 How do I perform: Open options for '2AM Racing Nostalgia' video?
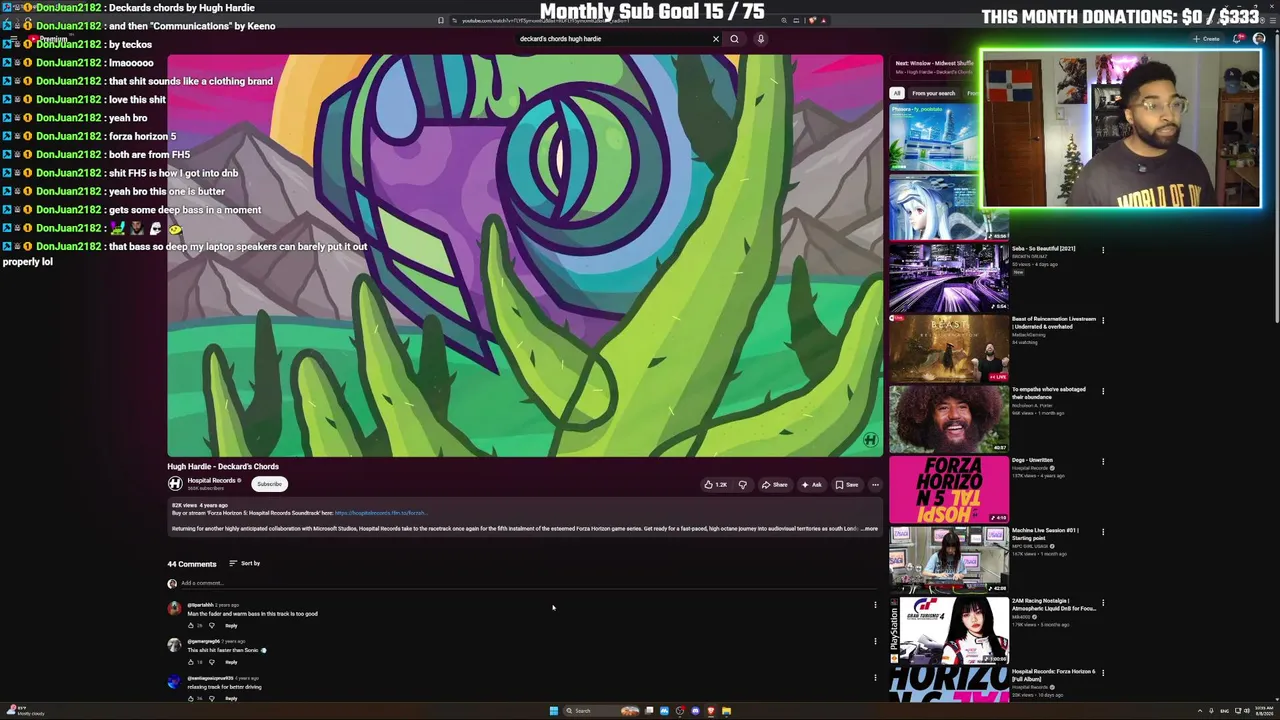coord(1103,603)
